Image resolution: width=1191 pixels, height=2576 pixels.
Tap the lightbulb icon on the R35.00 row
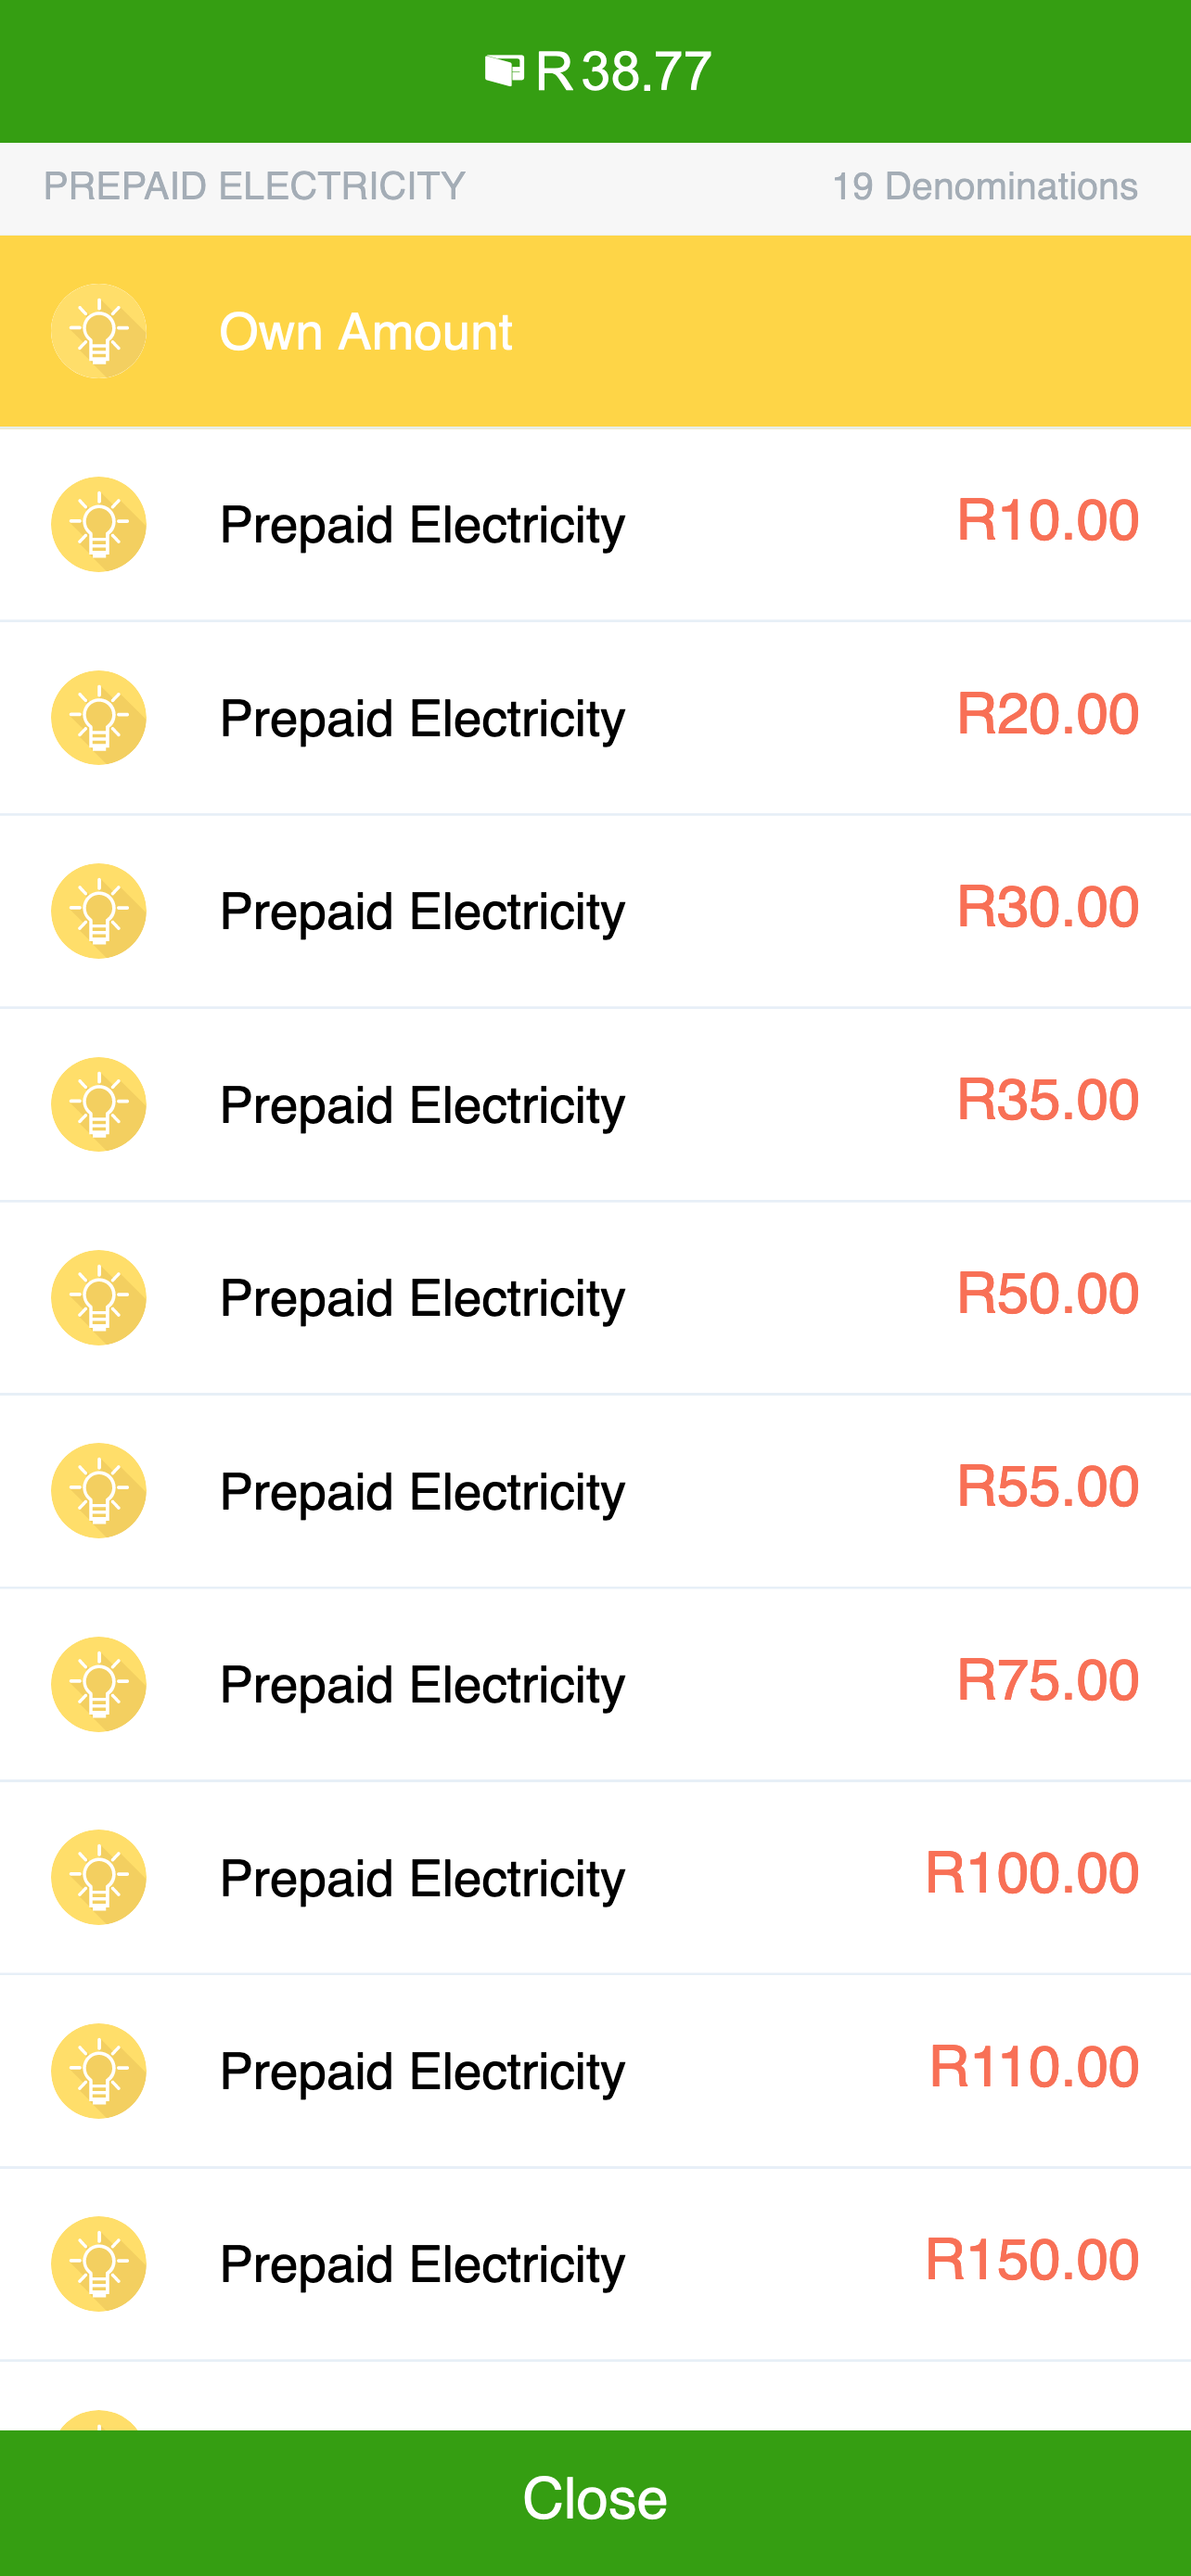coord(99,1104)
